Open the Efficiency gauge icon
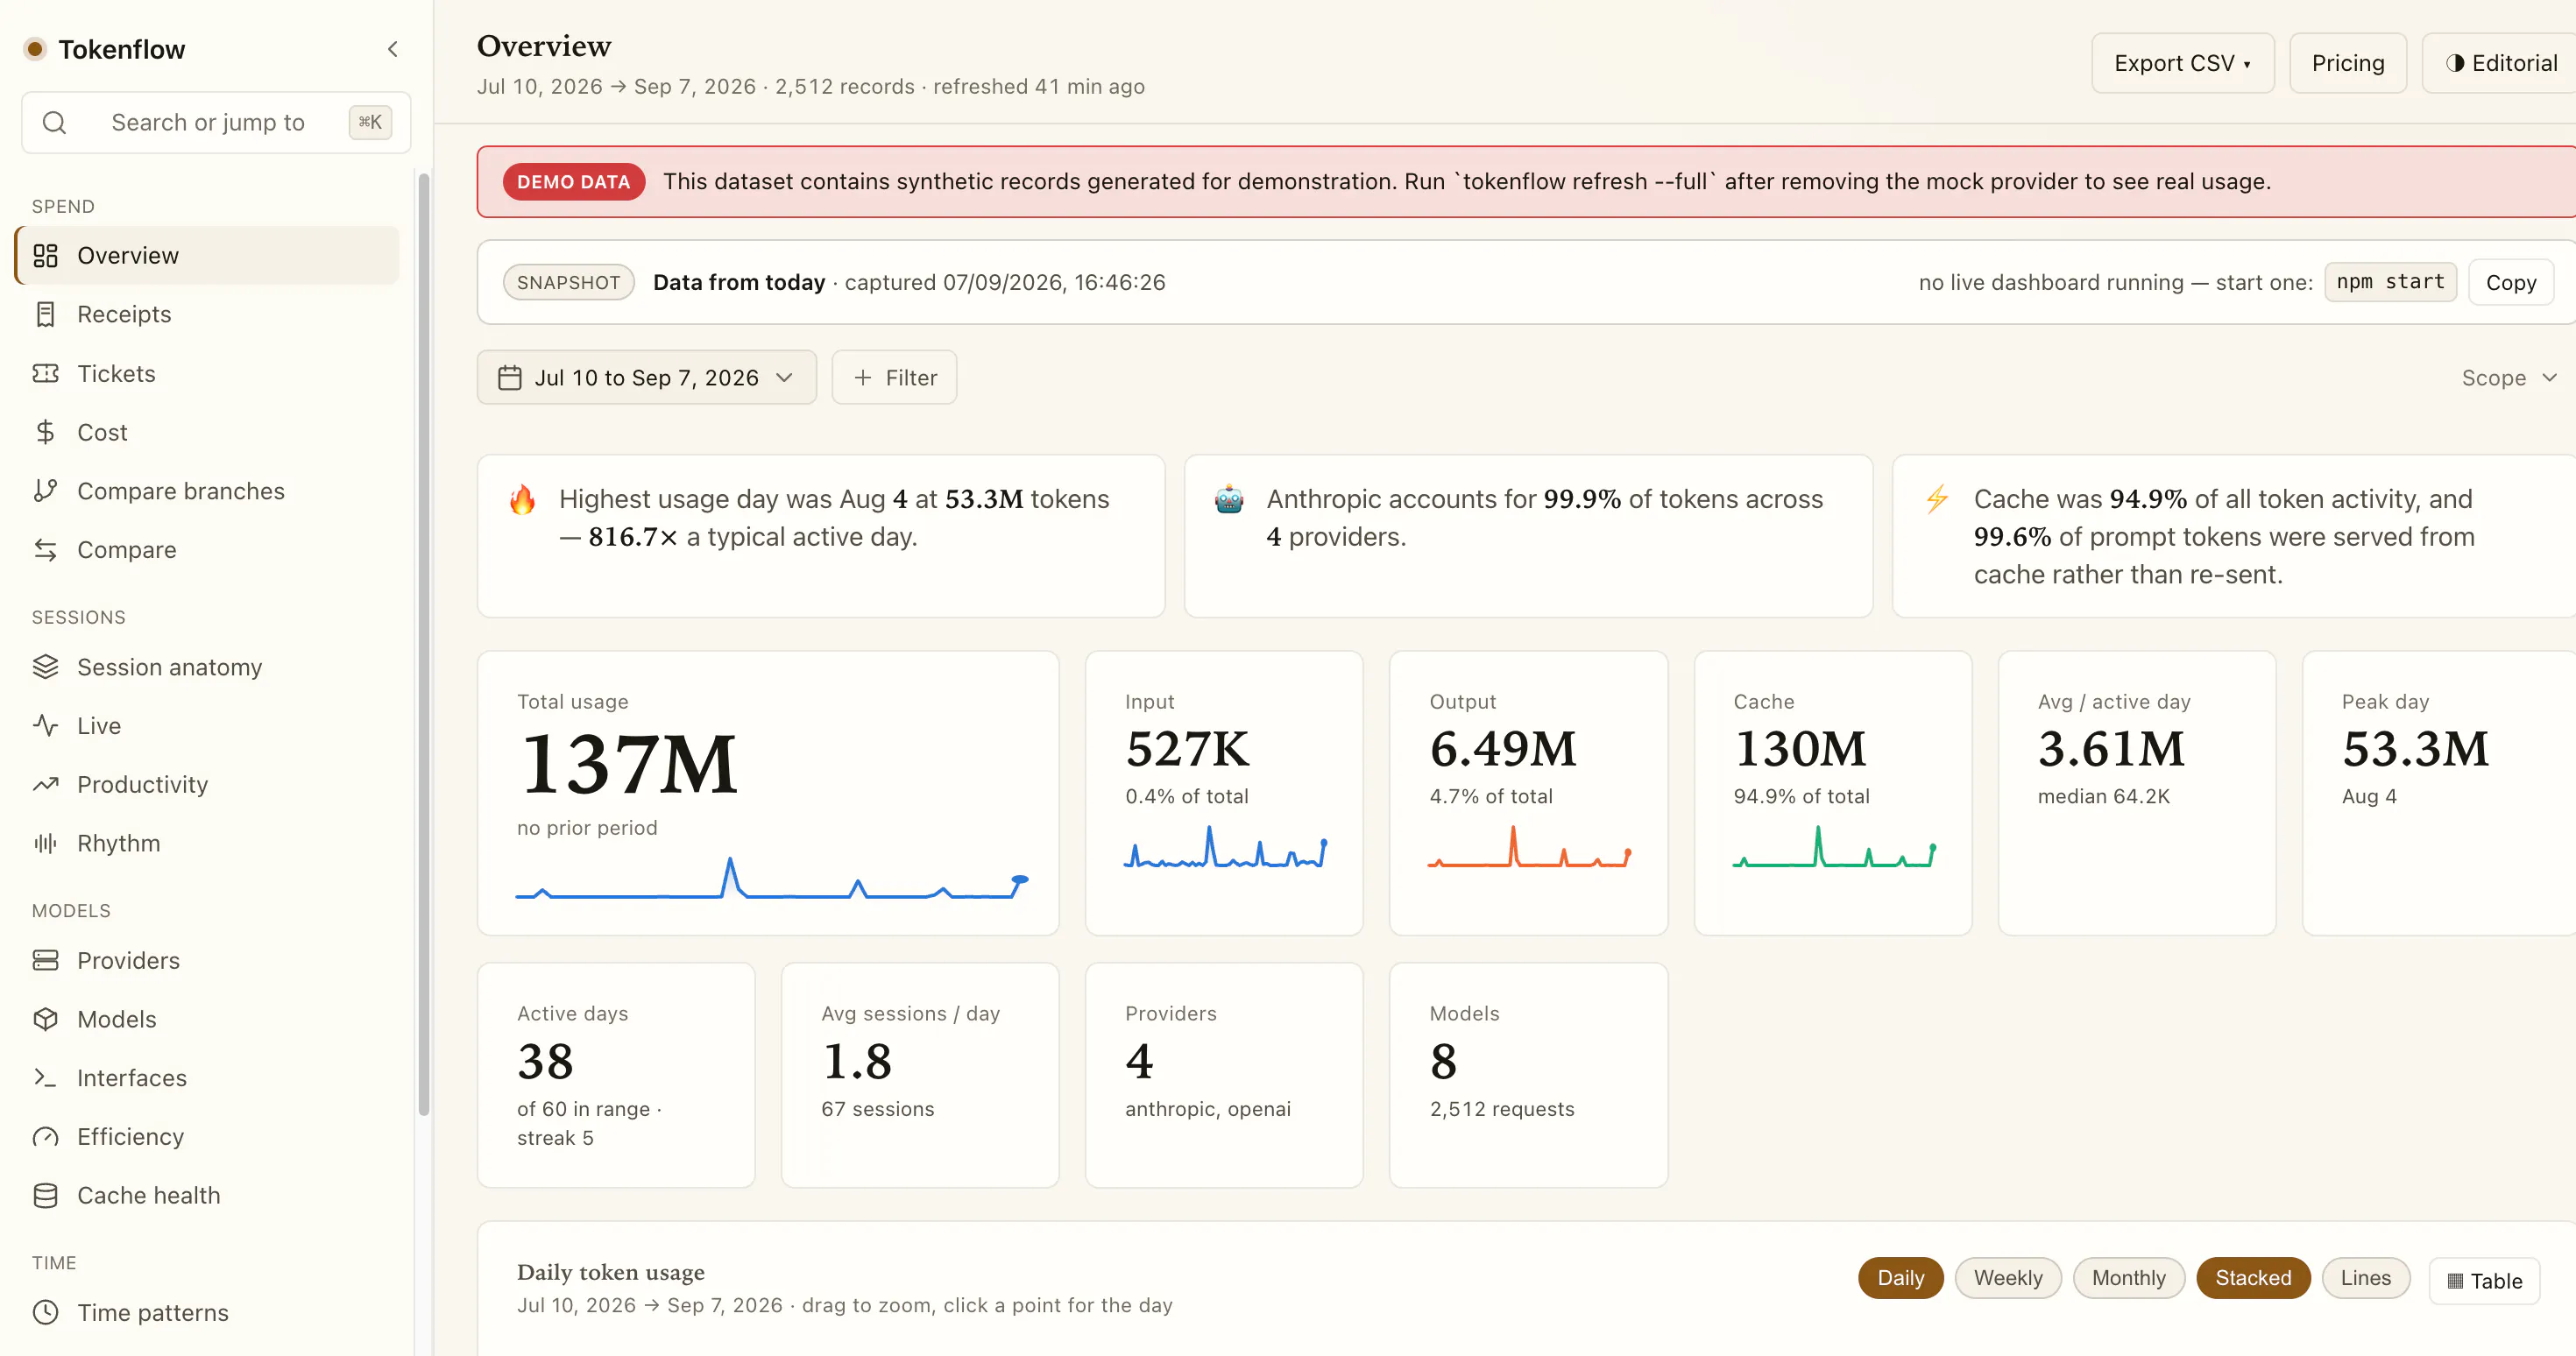The width and height of the screenshot is (2576, 1356). pyautogui.click(x=45, y=1137)
